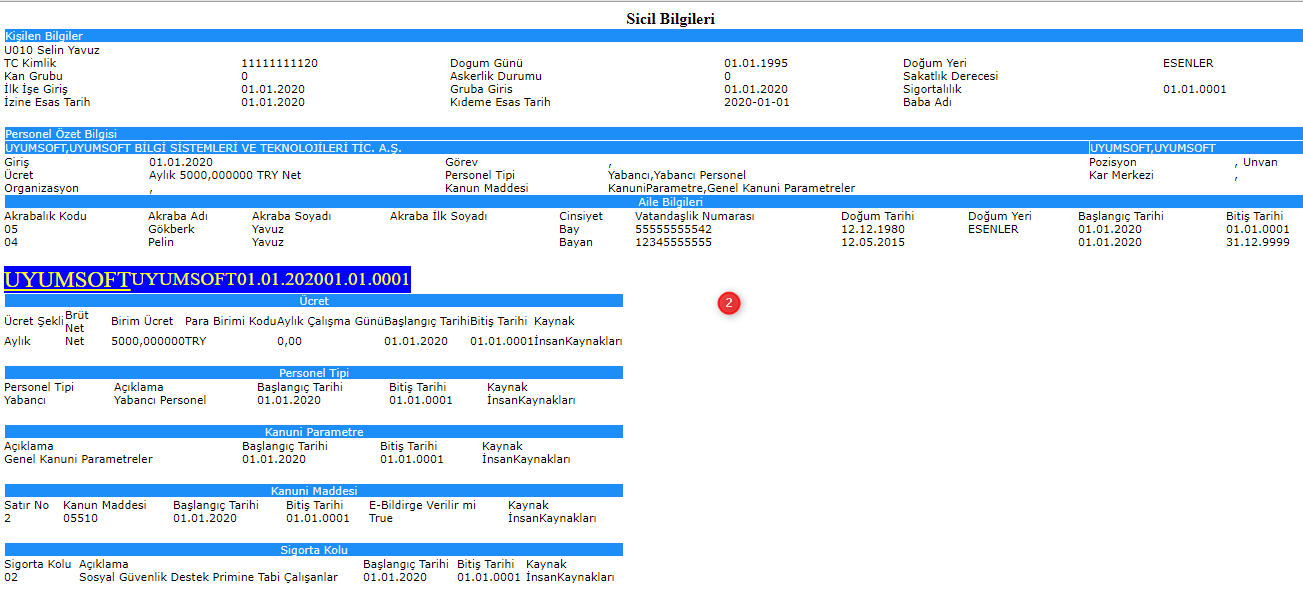Click relative name Gökberk in family table
Screen dimensions: 1303x591
170,229
